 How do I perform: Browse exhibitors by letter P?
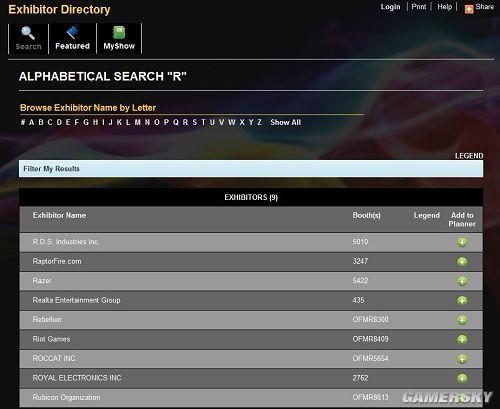[166, 122]
